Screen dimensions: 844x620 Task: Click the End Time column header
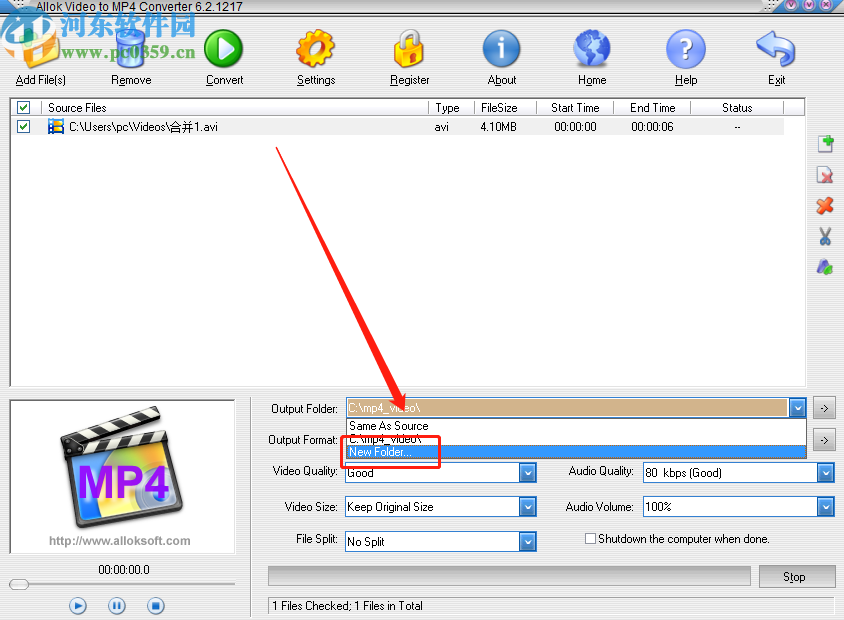tap(652, 108)
